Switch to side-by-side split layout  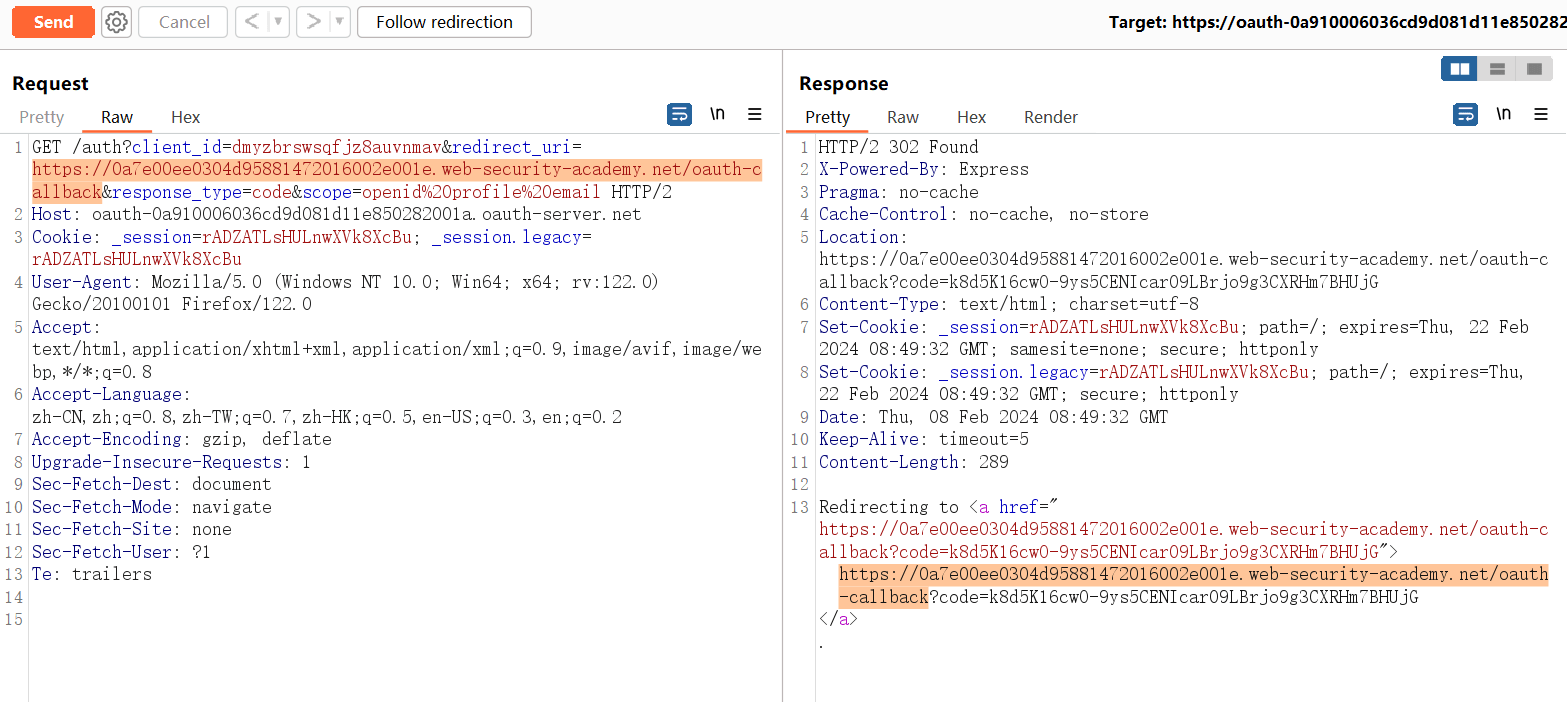[x=1460, y=69]
